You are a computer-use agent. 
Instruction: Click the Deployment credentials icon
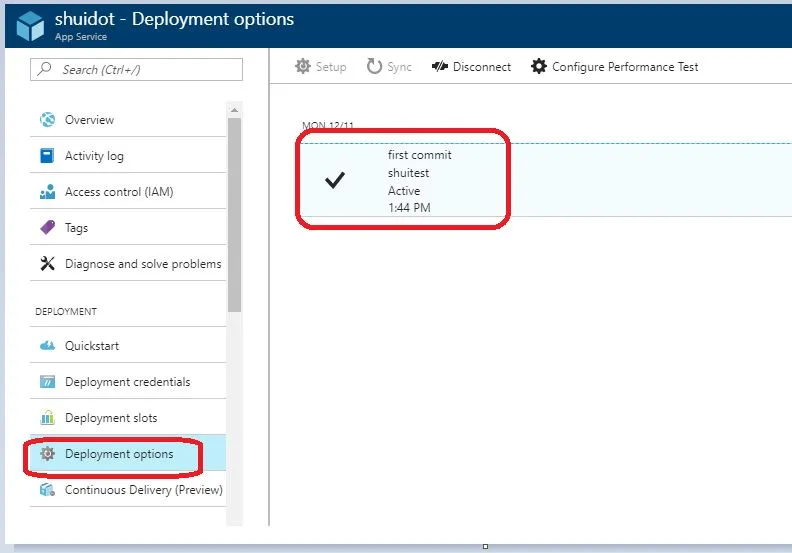coord(47,381)
